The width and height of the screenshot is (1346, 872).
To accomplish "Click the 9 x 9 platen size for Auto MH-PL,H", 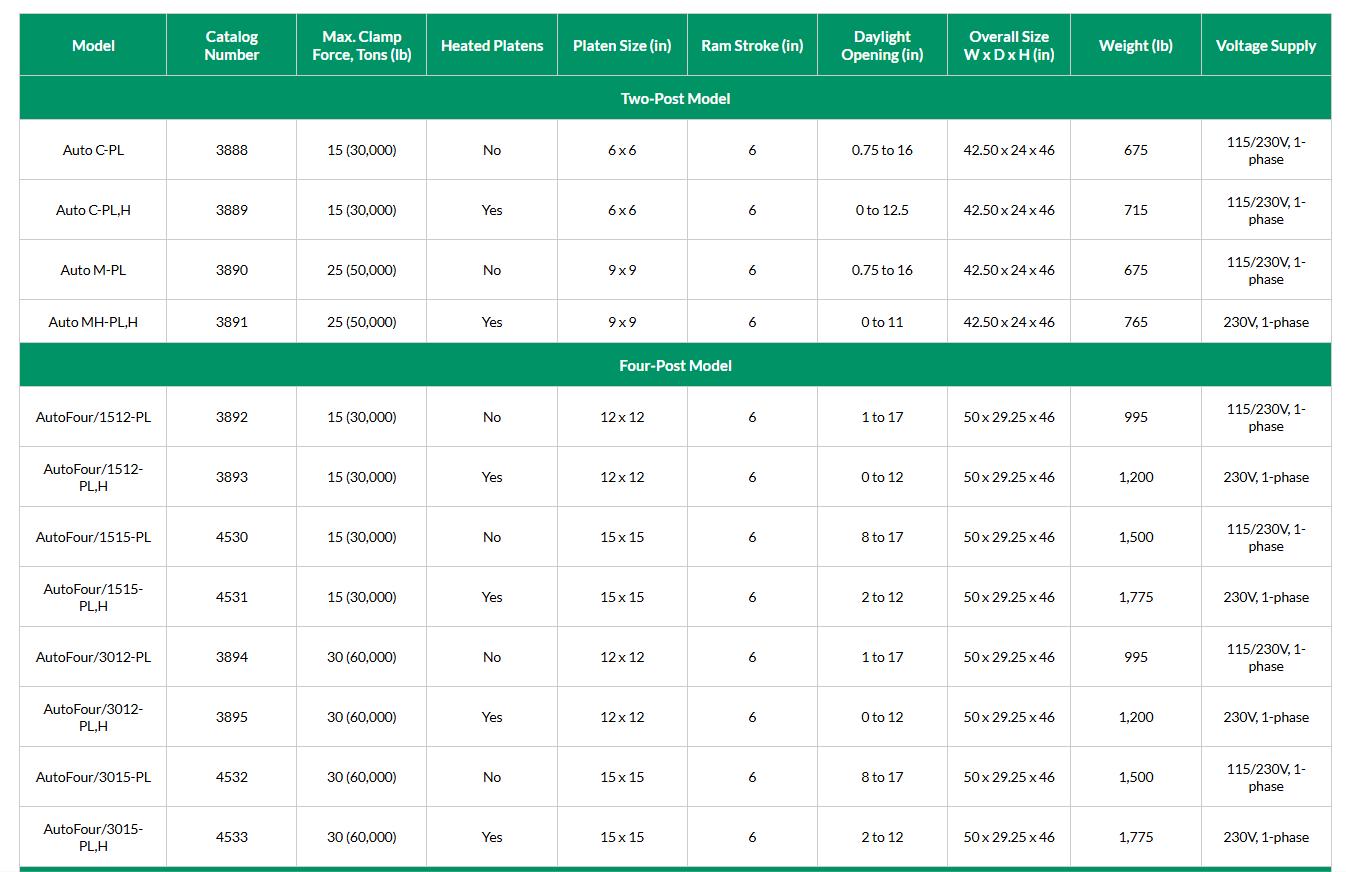I will click(x=622, y=322).
